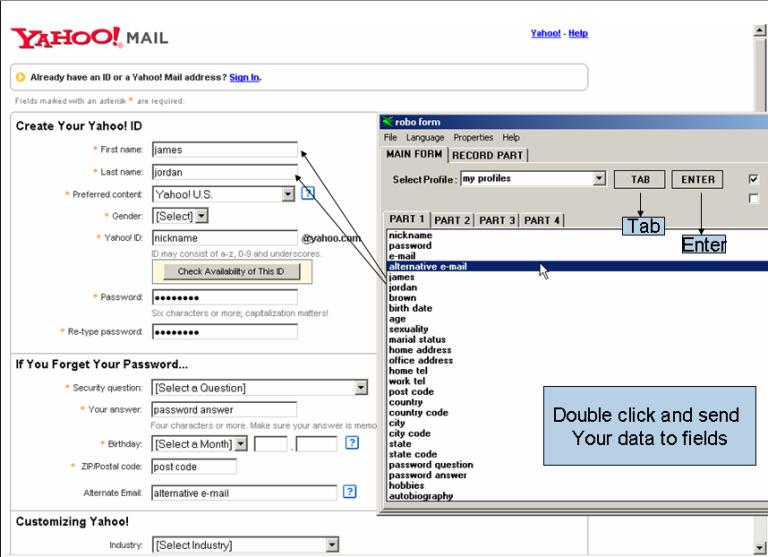This screenshot has width=768, height=557.
Task: Select the PART 3 tab
Action: coord(497,220)
